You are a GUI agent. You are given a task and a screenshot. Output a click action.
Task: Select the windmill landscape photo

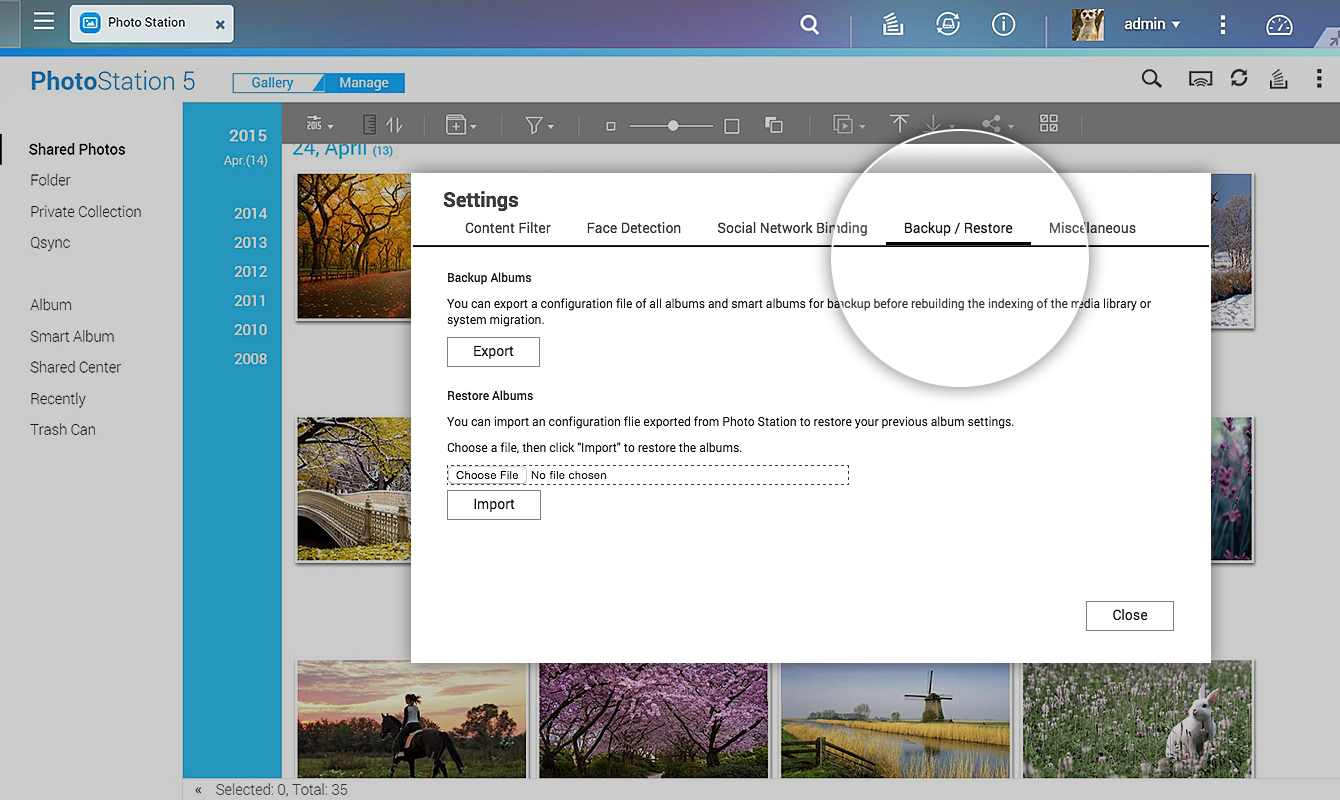[896, 720]
